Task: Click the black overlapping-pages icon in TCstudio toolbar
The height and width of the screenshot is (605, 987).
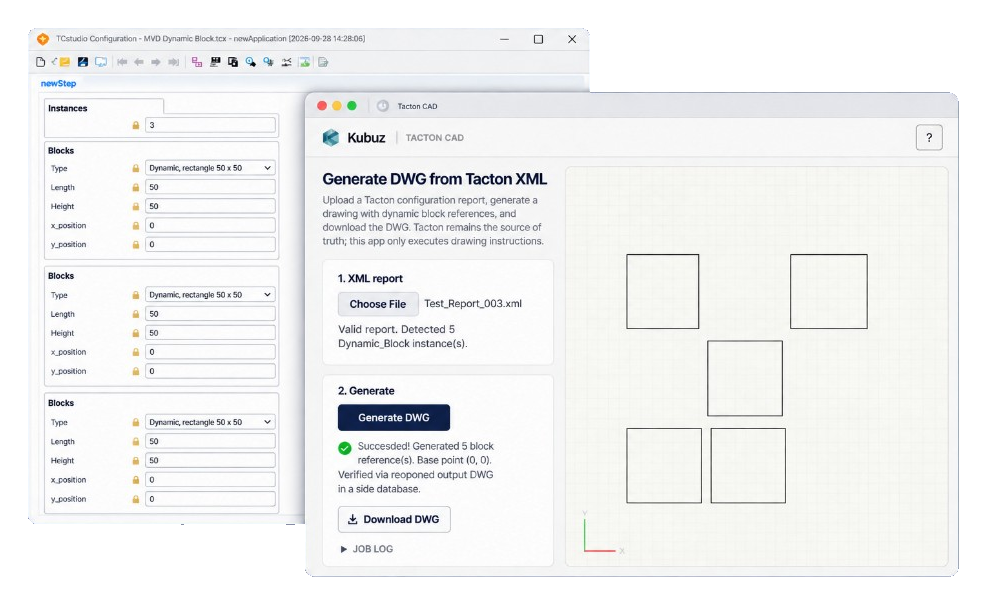Action: point(233,62)
